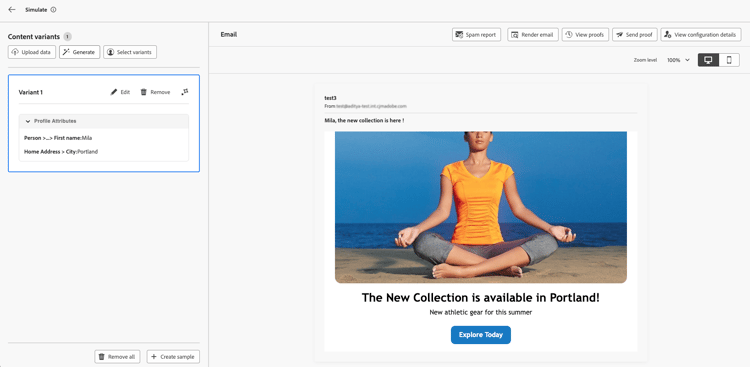Click Remove all variants
This screenshot has height=367, width=750.
click(x=117, y=357)
